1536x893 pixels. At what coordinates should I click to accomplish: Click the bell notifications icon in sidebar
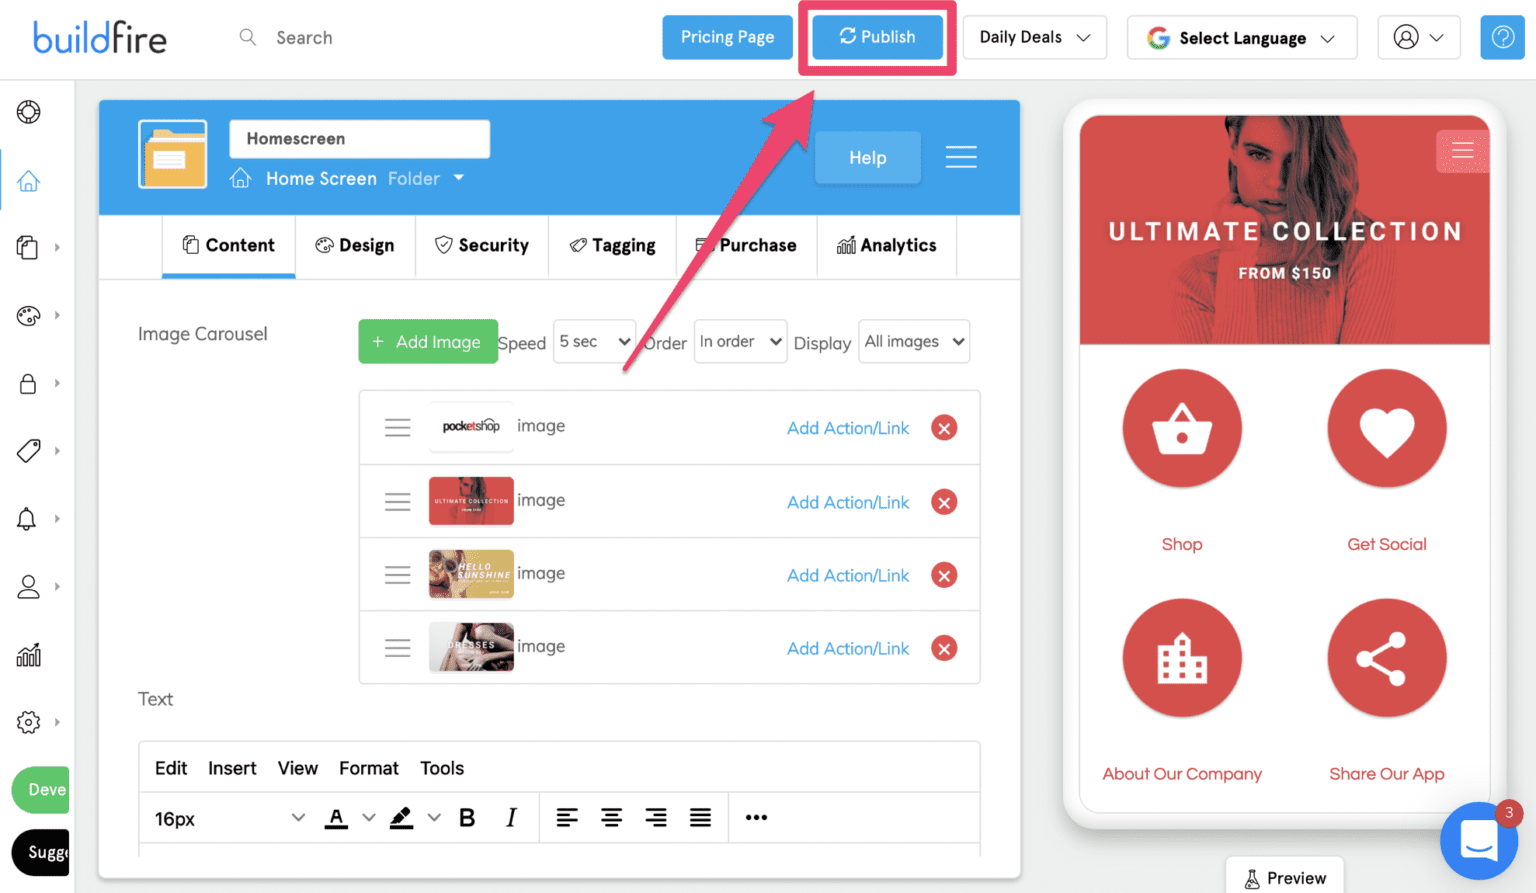28,519
